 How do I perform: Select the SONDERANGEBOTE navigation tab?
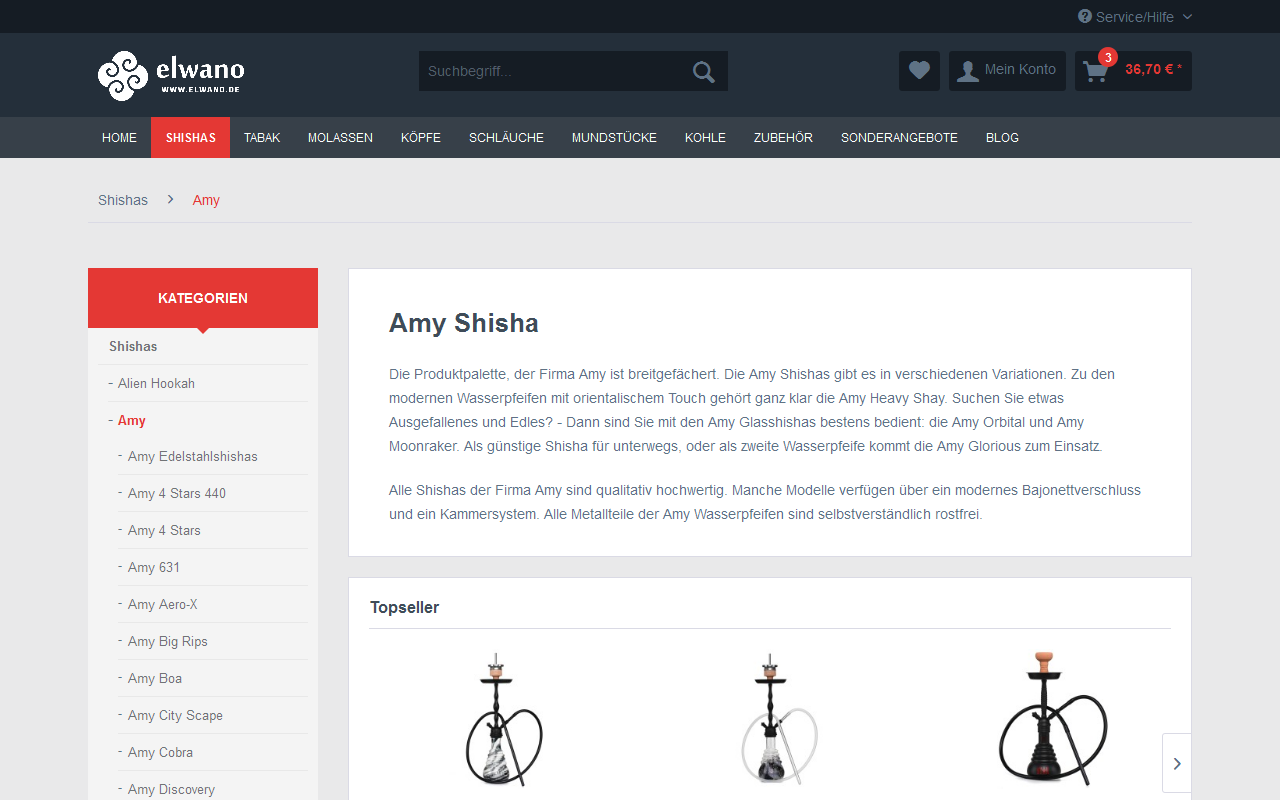click(x=899, y=138)
